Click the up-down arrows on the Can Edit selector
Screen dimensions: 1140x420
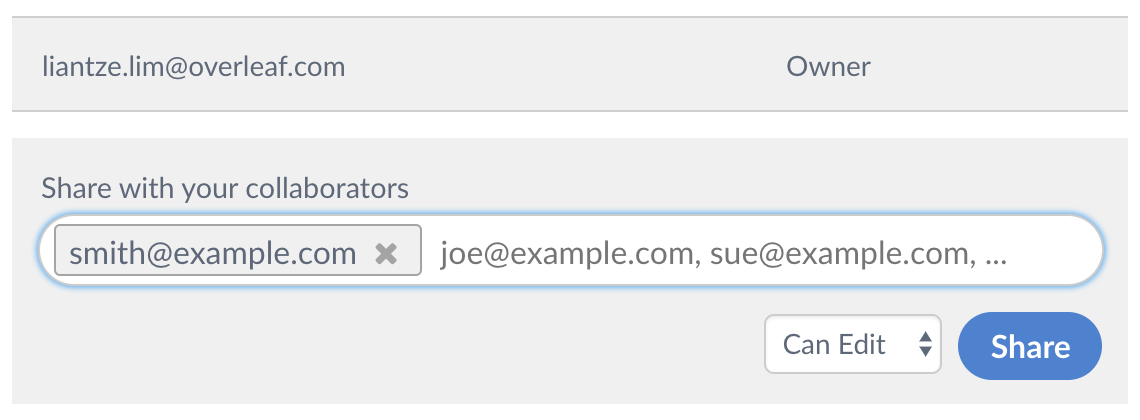pos(925,344)
